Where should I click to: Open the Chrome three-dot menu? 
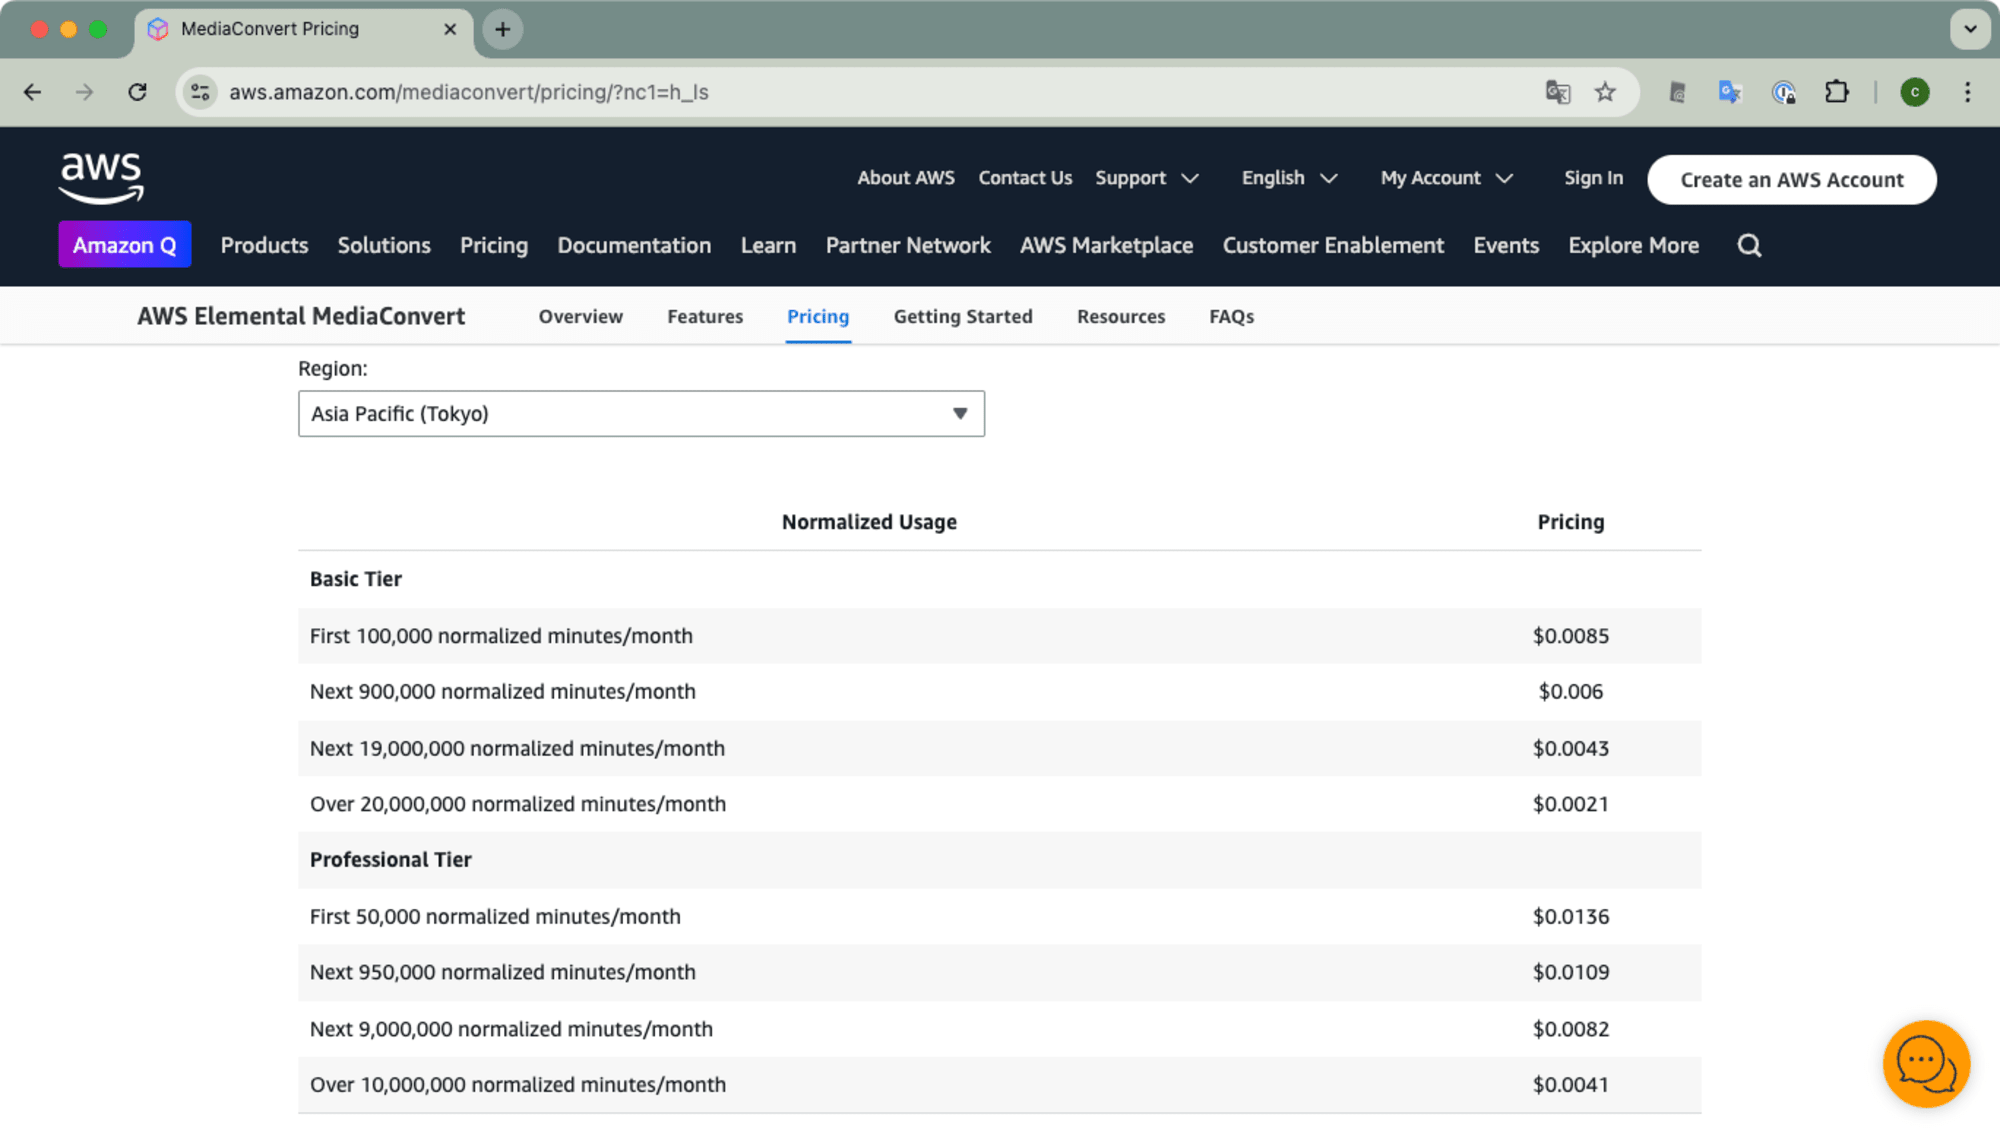[x=1967, y=92]
